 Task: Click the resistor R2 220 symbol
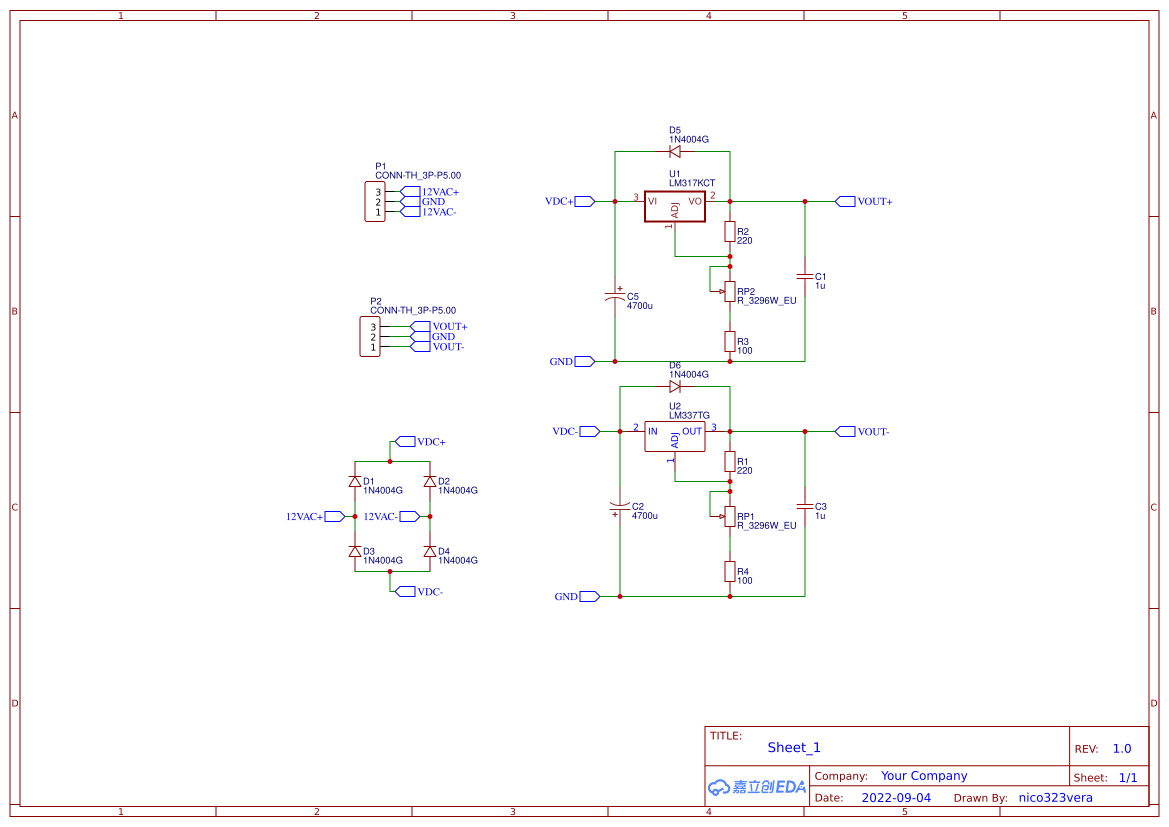click(729, 233)
